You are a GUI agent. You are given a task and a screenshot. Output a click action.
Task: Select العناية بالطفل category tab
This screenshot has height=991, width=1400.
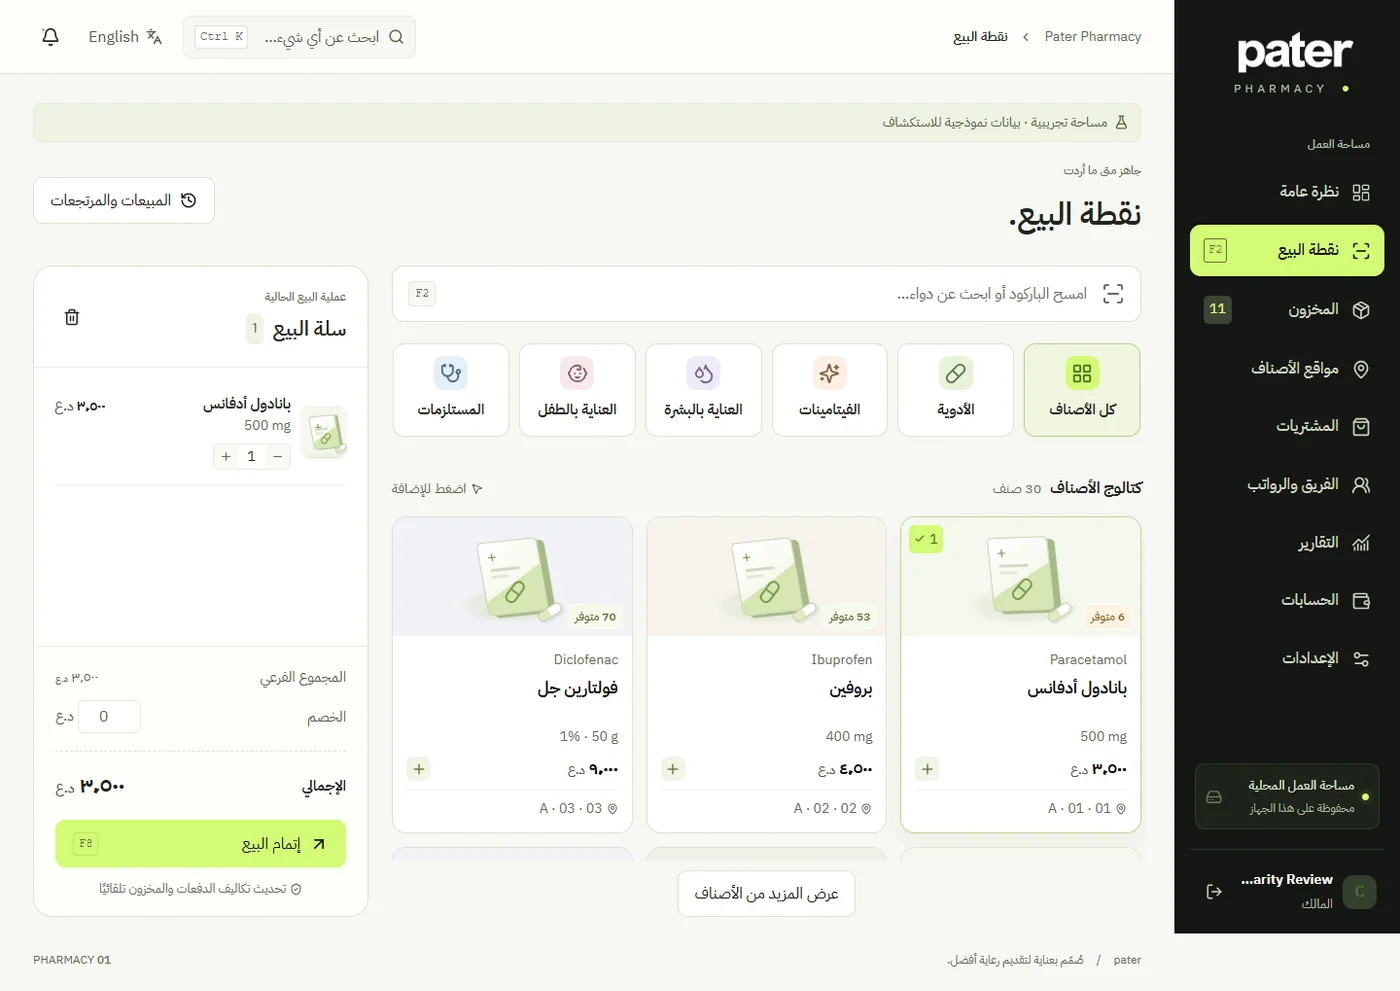pyautogui.click(x=578, y=390)
